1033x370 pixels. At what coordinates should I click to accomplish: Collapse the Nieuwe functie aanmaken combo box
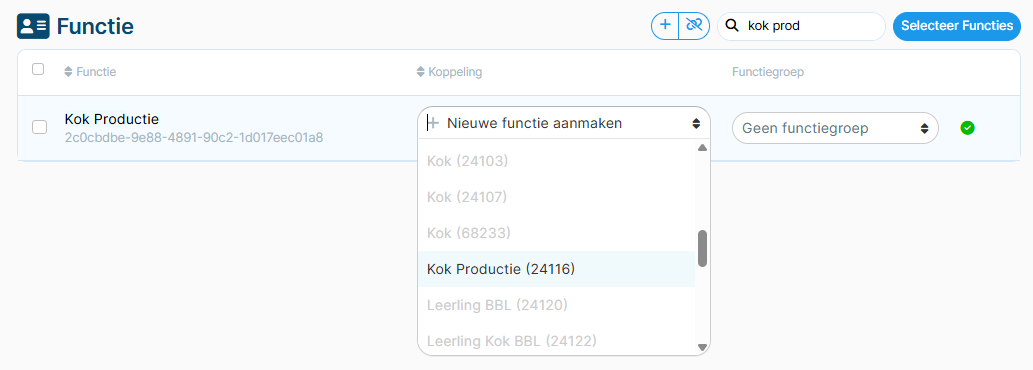pos(564,122)
